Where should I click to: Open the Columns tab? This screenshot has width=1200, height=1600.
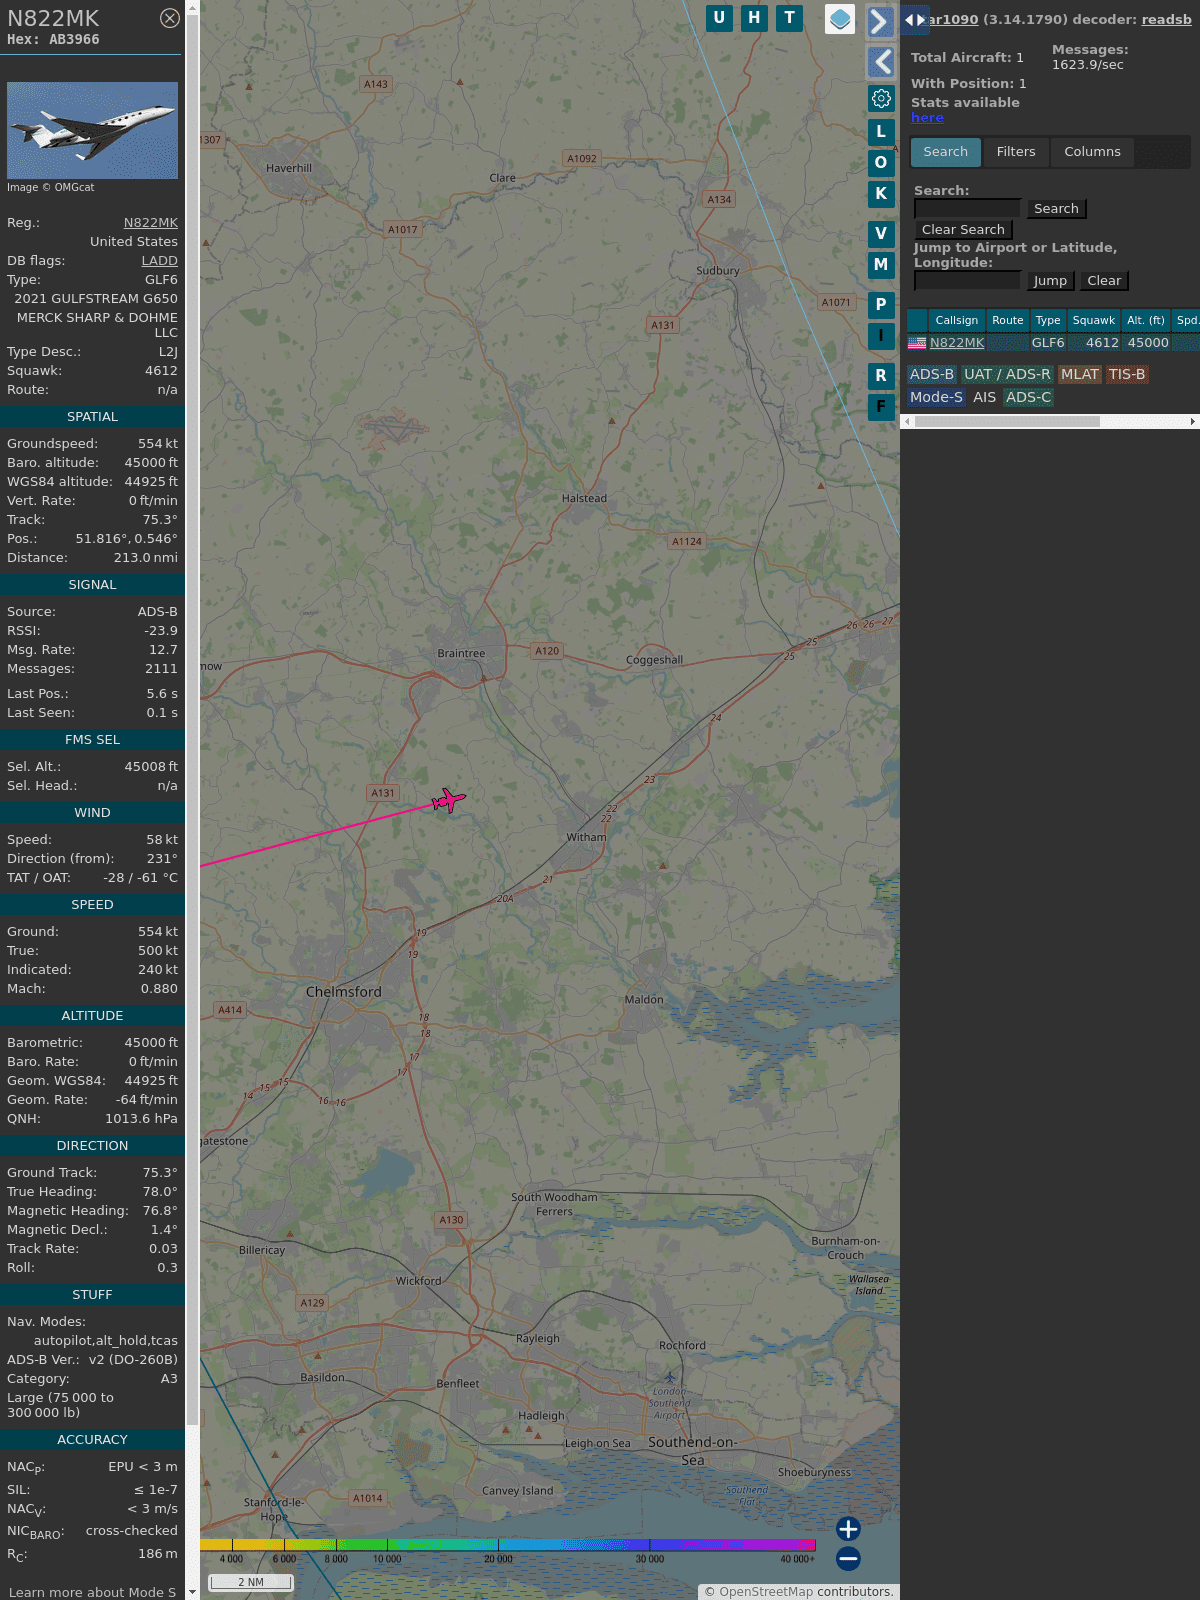(x=1092, y=152)
